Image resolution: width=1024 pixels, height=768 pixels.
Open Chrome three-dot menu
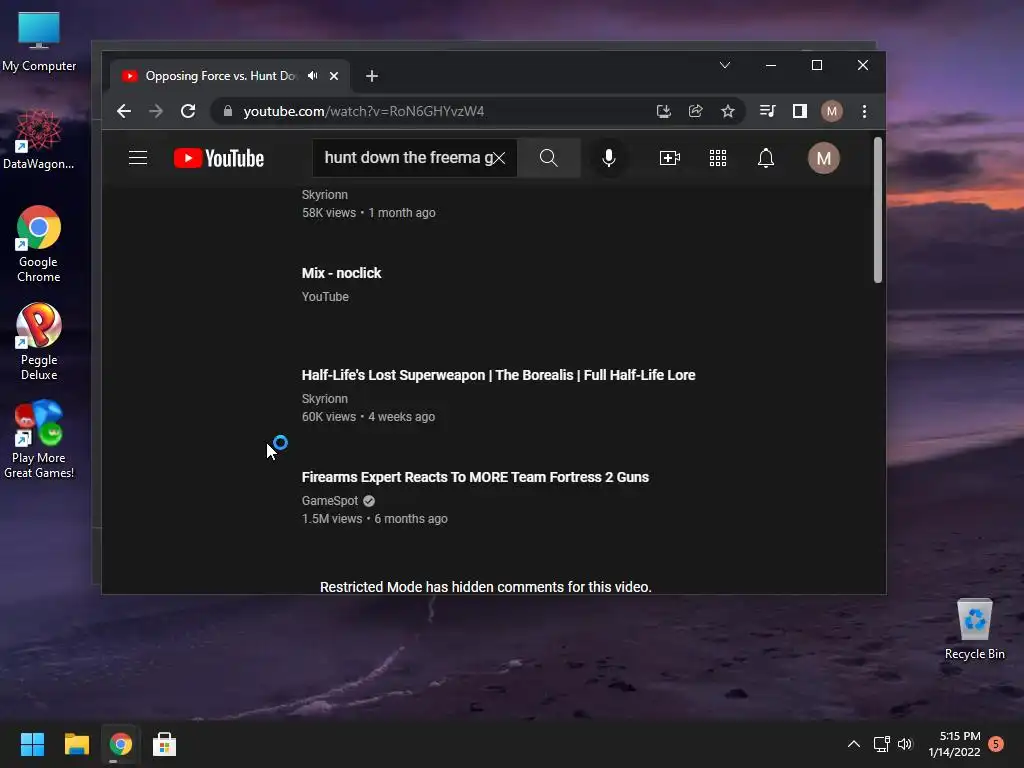click(864, 111)
